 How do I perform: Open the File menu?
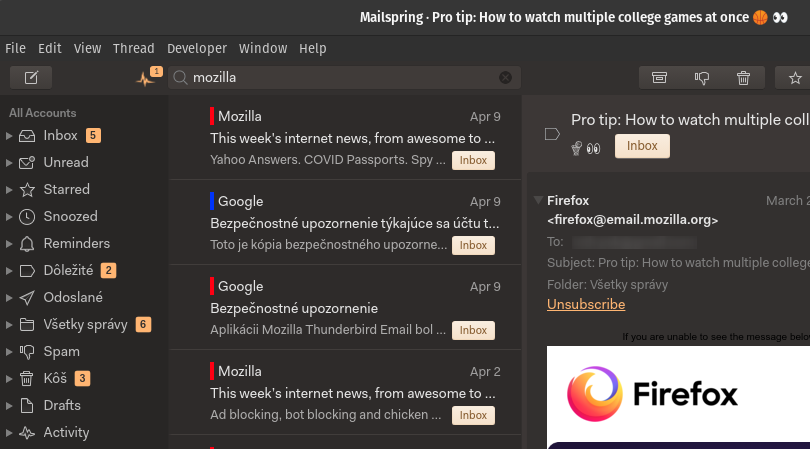point(15,49)
